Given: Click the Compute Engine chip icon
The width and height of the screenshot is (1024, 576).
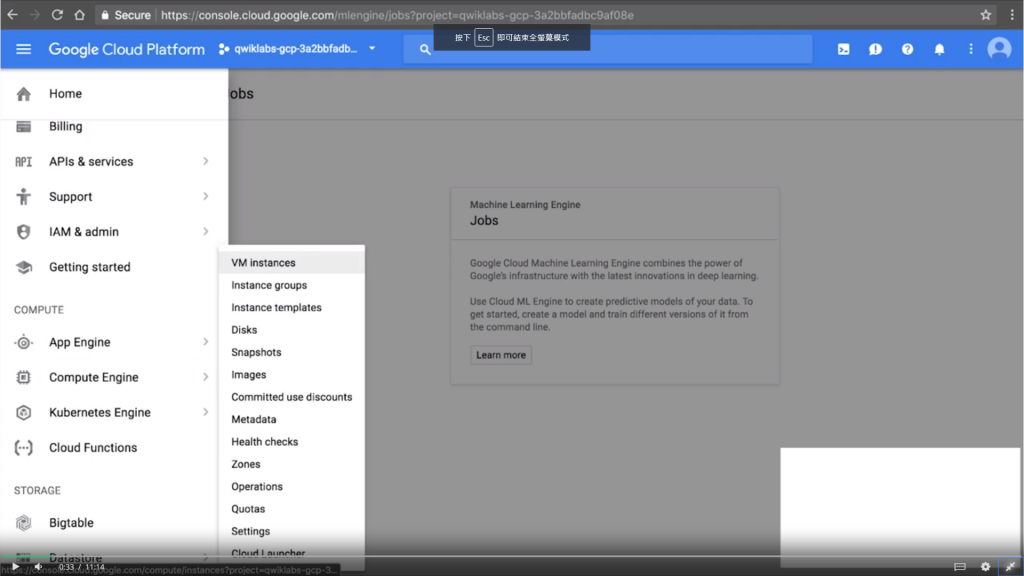Looking at the screenshot, I should click(24, 377).
